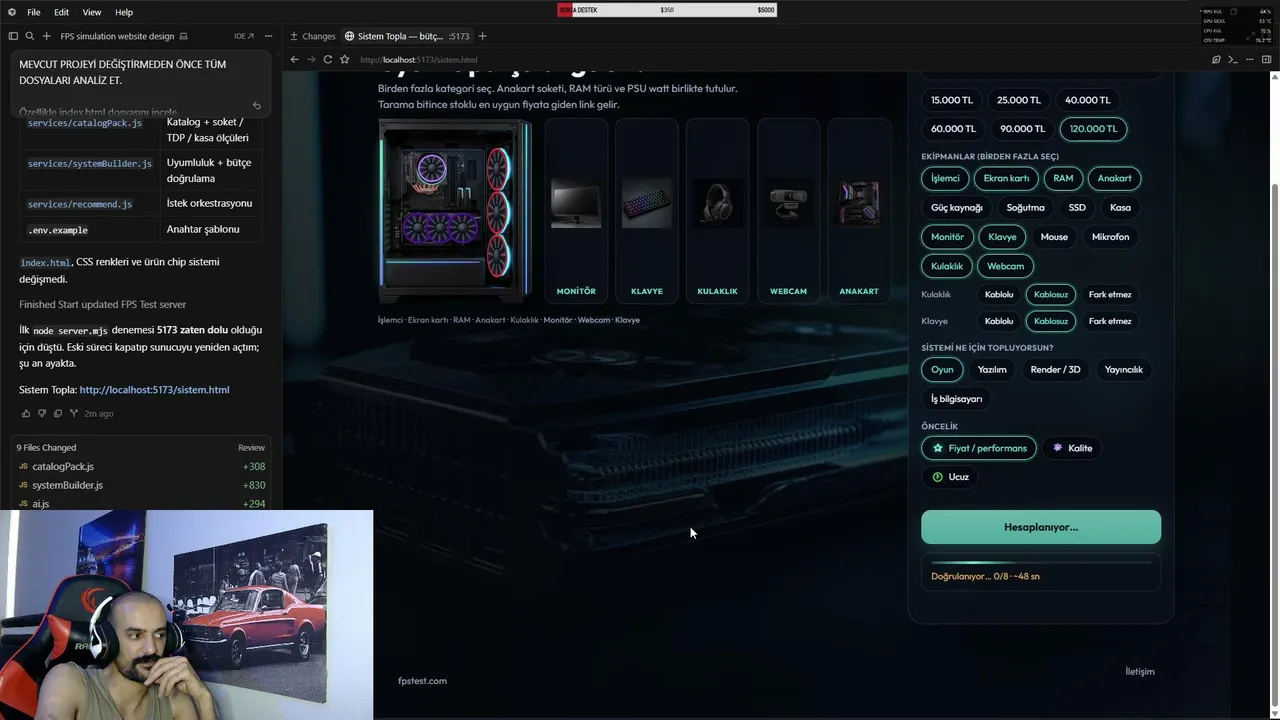The height and width of the screenshot is (720, 1280).
Task: Click the Monitör product card
Action: 576,210
